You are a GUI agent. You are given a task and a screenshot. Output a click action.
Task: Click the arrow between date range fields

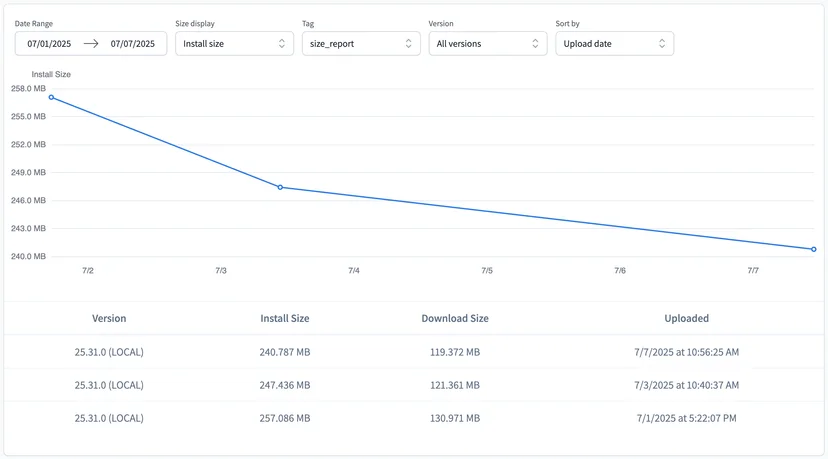pyautogui.click(x=91, y=43)
